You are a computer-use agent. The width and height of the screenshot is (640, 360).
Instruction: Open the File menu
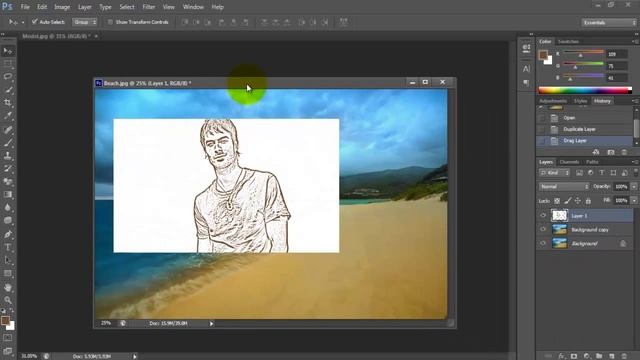pyautogui.click(x=25, y=7)
